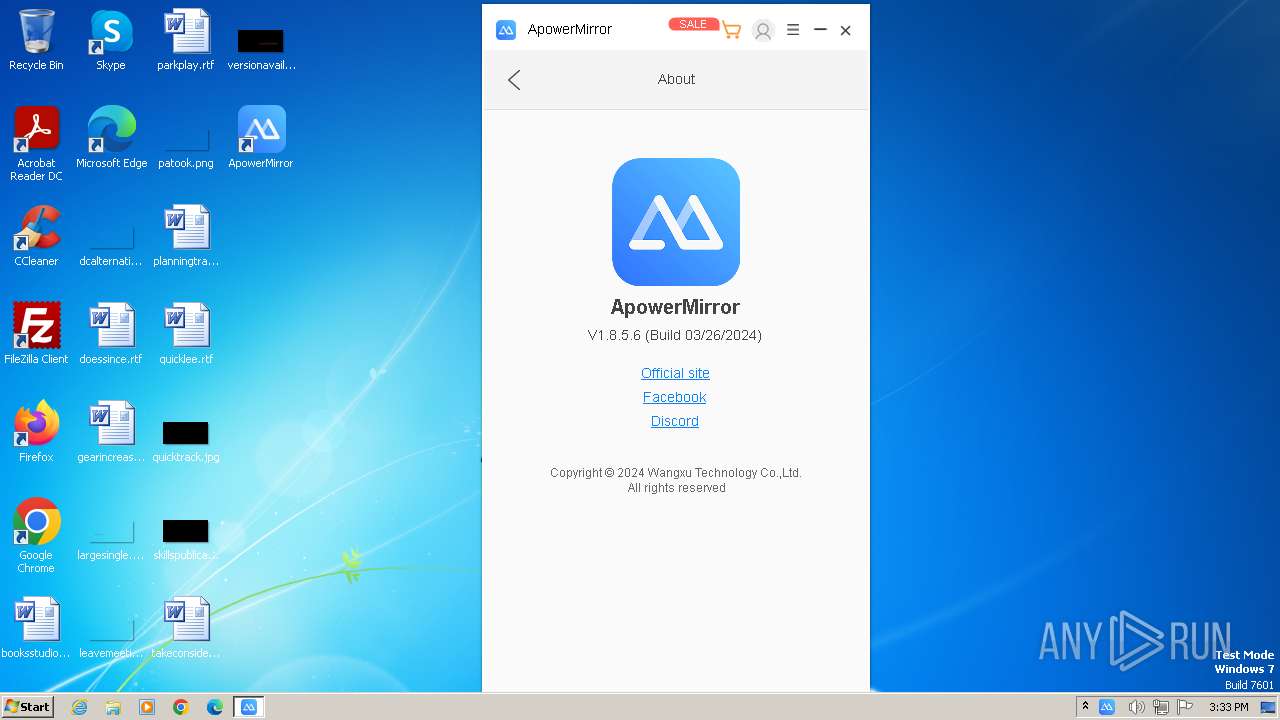Image resolution: width=1280 pixels, height=720 pixels.
Task: Select the dcalternati file icon
Action: point(111,244)
